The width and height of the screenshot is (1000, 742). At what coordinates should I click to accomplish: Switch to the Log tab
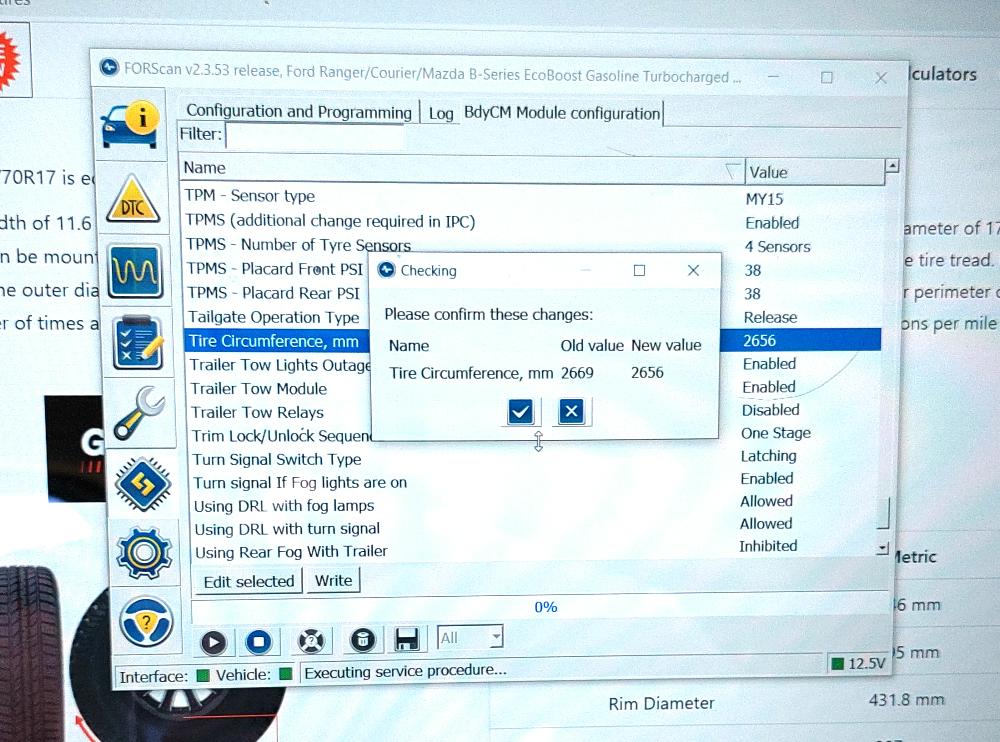pyautogui.click(x=441, y=114)
